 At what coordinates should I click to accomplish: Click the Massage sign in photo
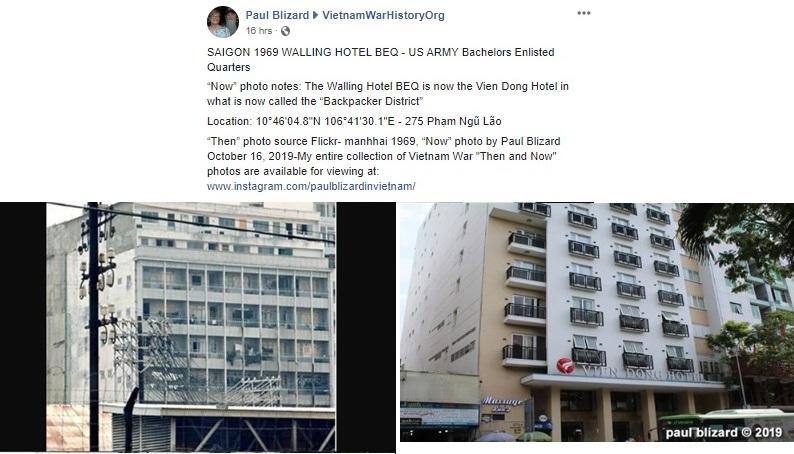click(502, 401)
